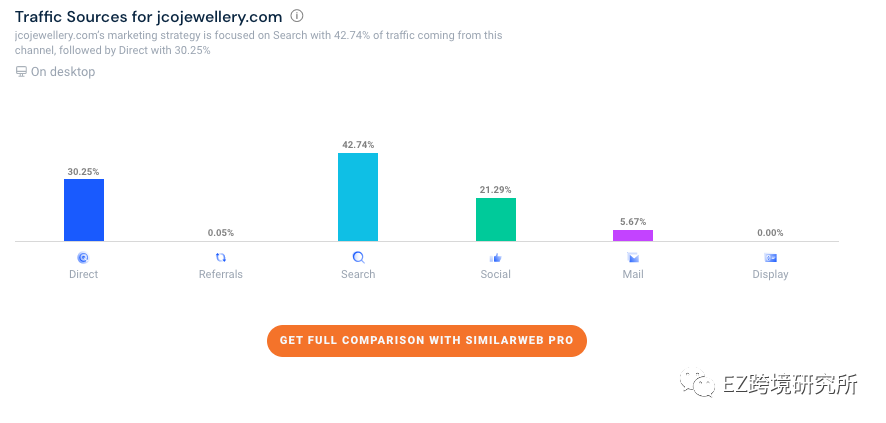Click the Social thumbs-up icon

(x=496, y=258)
